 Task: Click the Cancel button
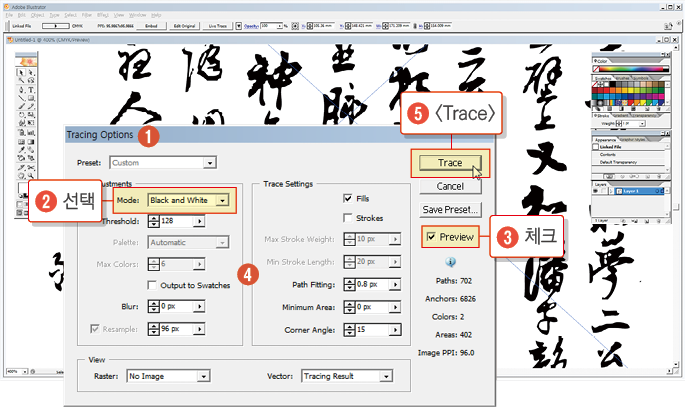(x=450, y=186)
